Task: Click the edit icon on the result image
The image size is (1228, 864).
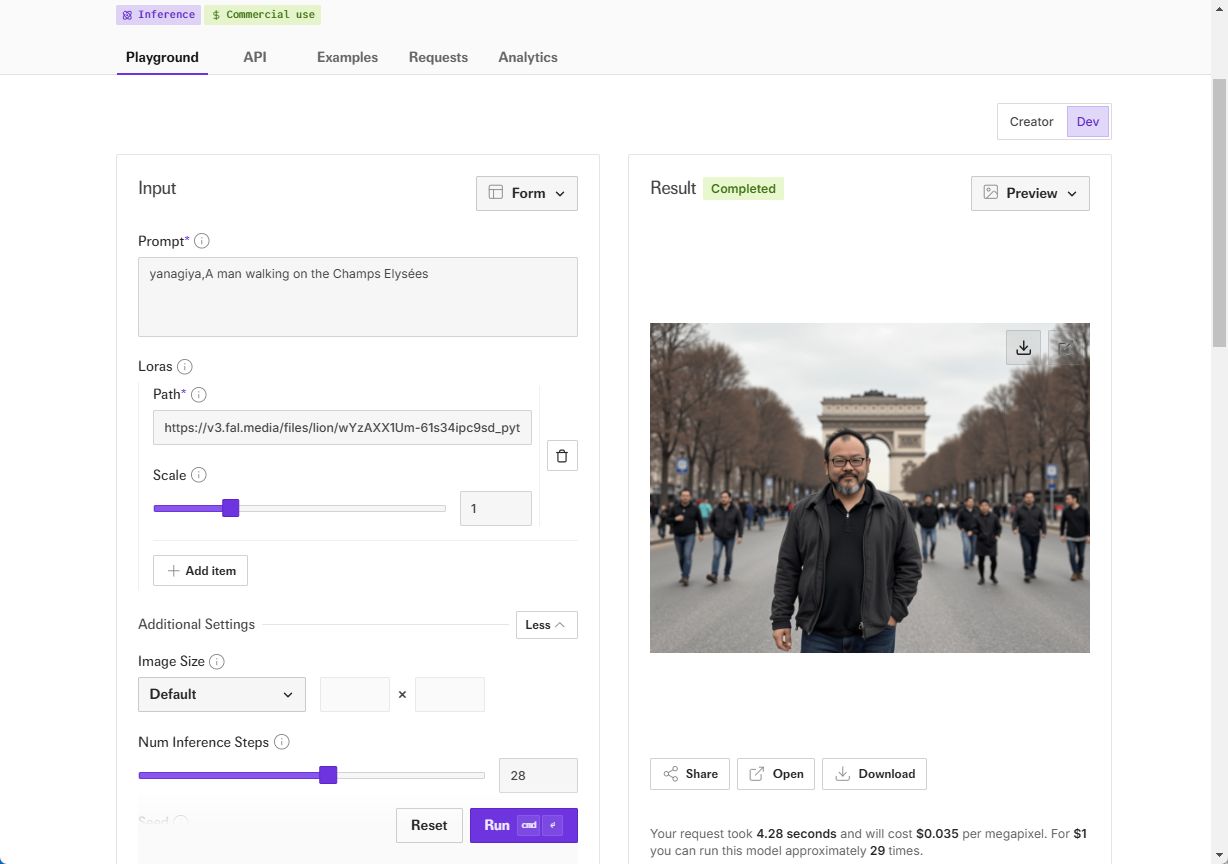Action: 1065,348
